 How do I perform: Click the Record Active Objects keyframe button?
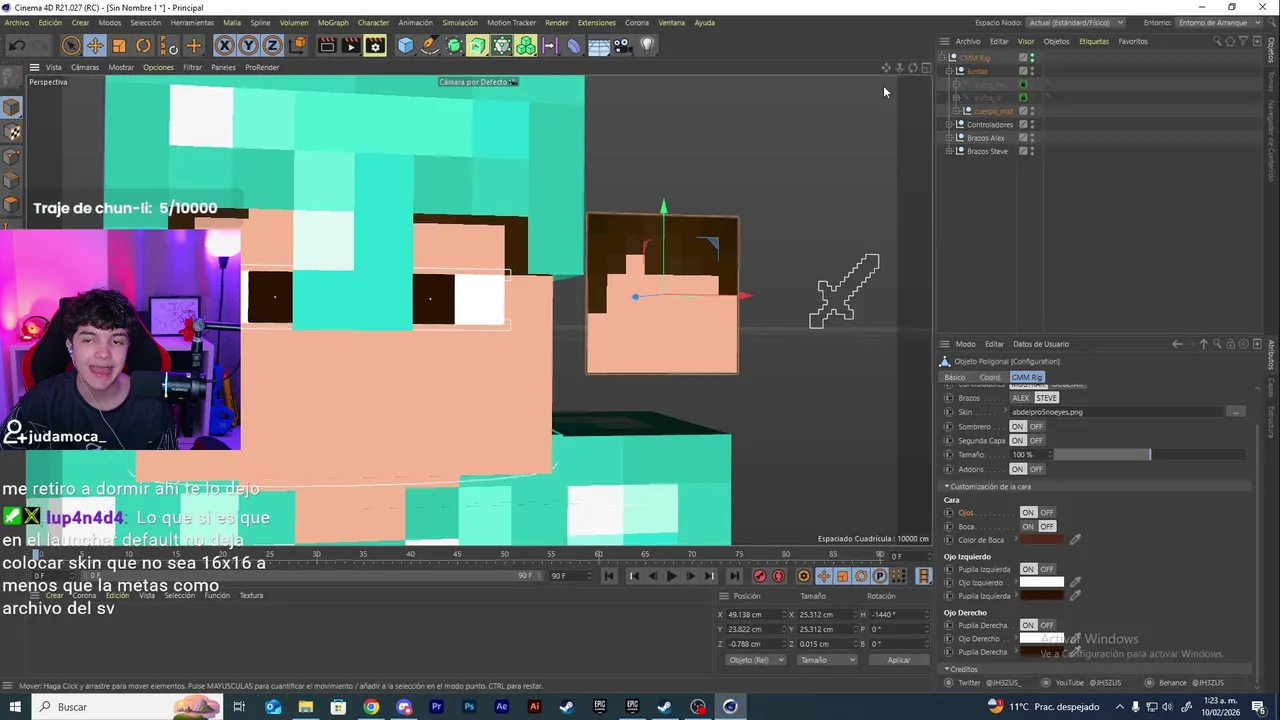tap(759, 576)
